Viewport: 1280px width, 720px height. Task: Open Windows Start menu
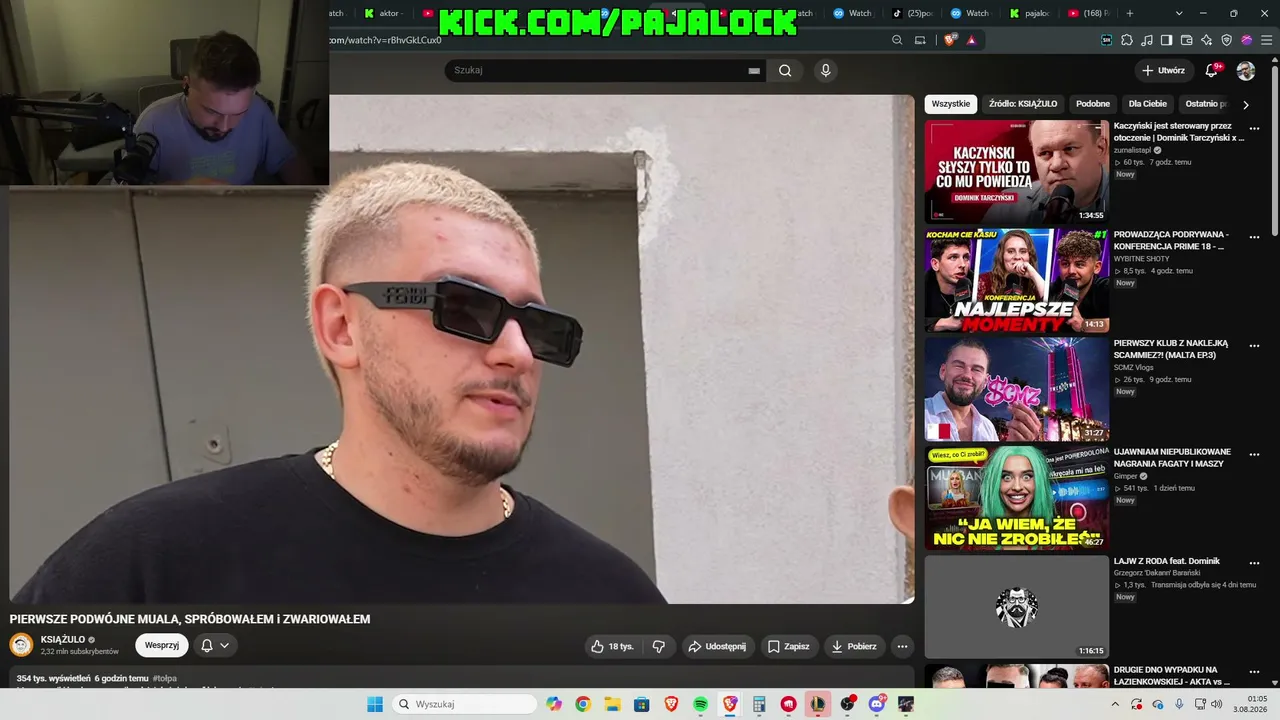(x=375, y=704)
